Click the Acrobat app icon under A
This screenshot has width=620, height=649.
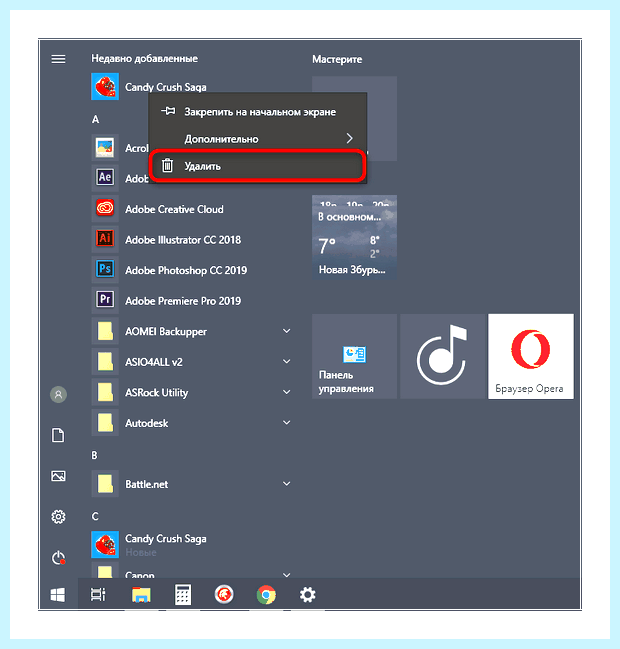click(x=105, y=147)
